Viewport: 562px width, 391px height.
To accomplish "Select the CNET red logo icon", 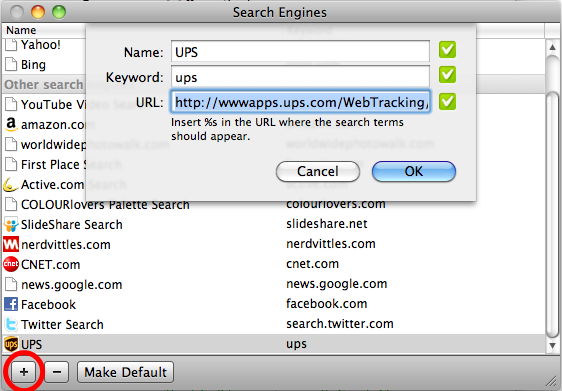I will coord(11,264).
